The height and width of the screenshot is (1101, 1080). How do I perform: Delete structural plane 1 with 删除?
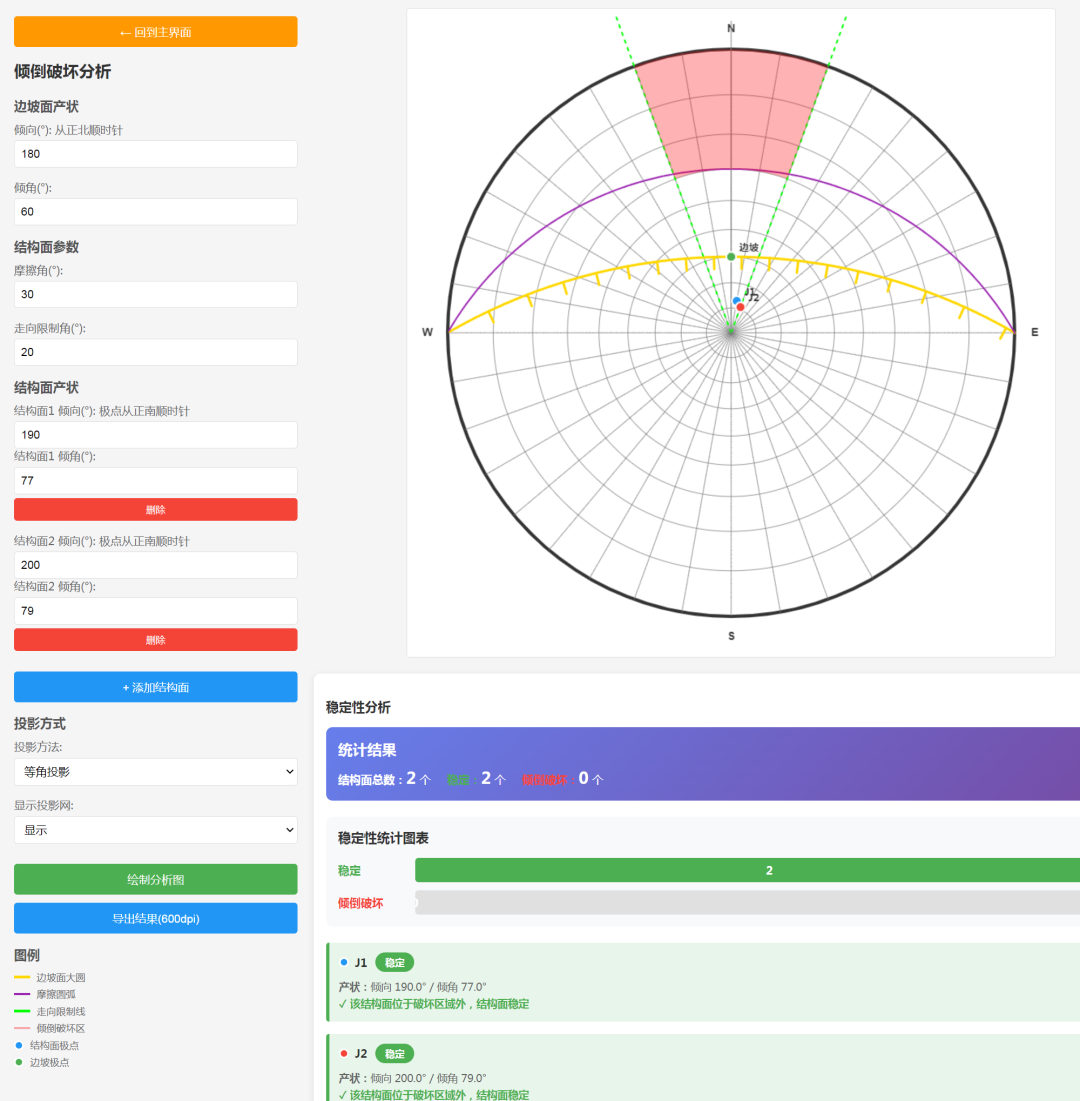[156, 510]
